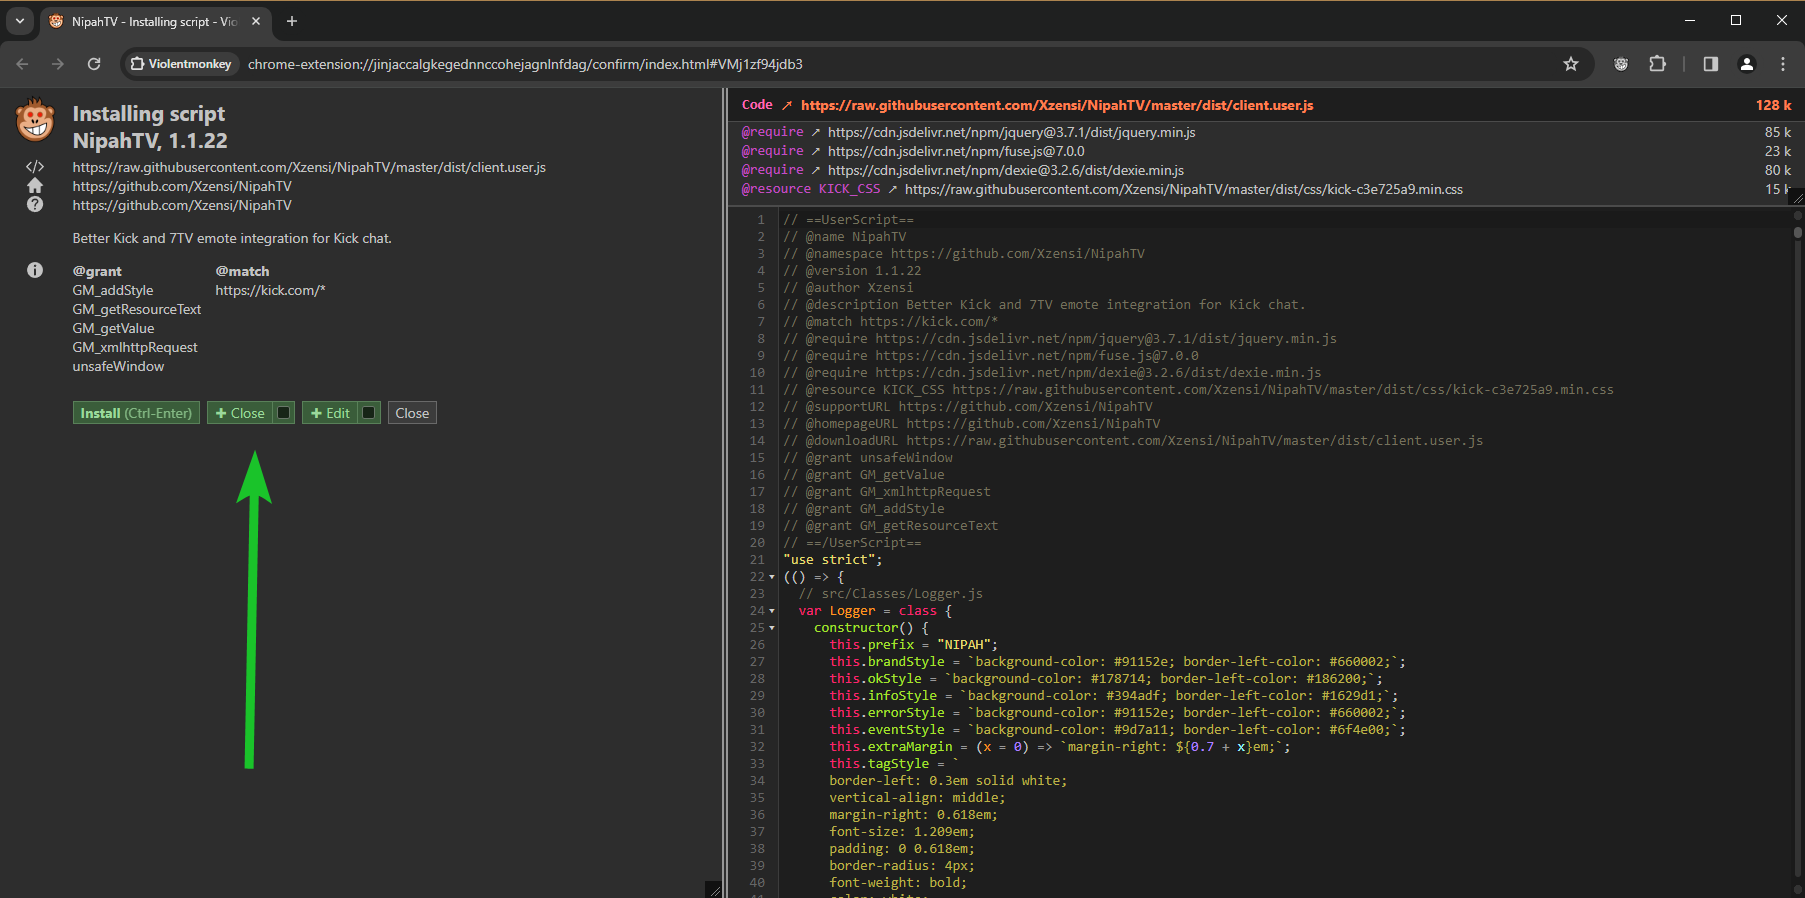Click the Code label in the header
The height and width of the screenshot is (898, 1805).
(x=757, y=105)
